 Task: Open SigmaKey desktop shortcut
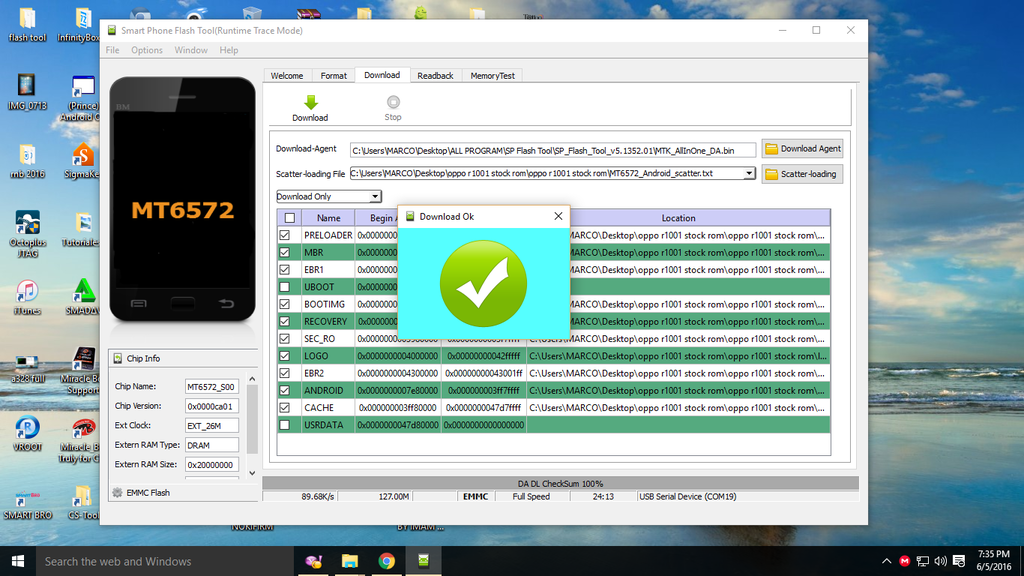point(82,155)
